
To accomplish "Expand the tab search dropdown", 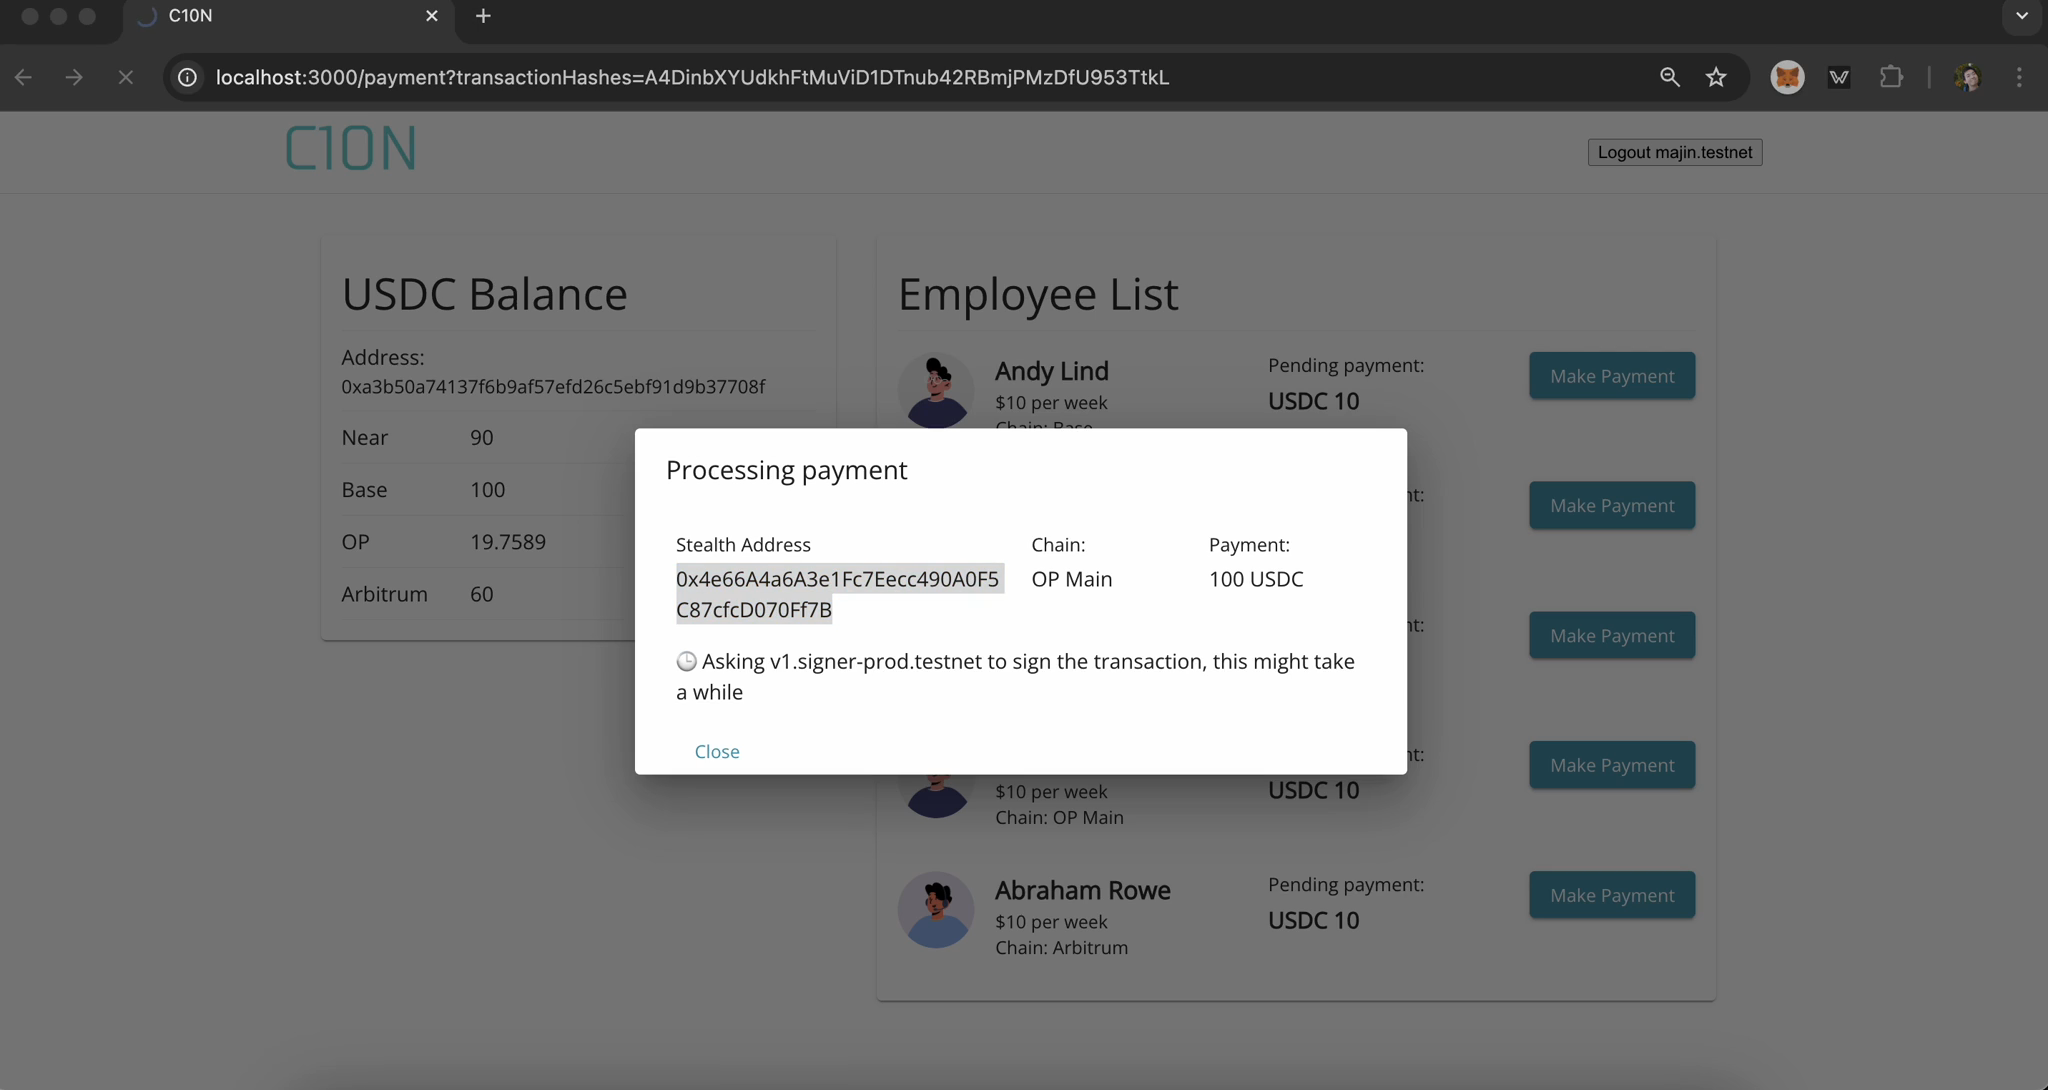I will 2022,16.
